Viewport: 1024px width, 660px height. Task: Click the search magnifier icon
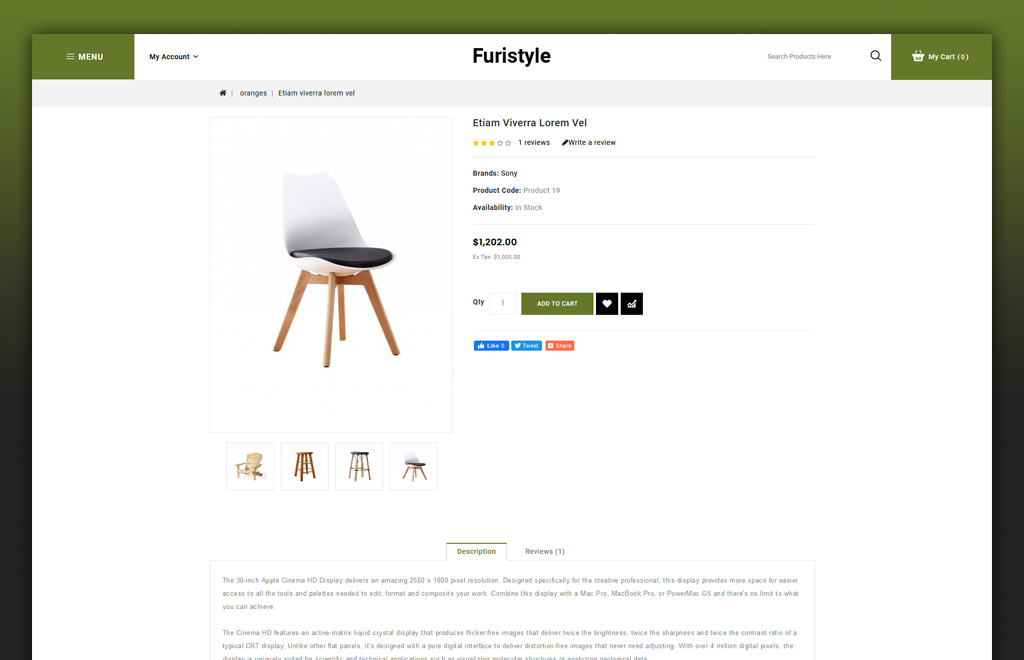point(876,56)
